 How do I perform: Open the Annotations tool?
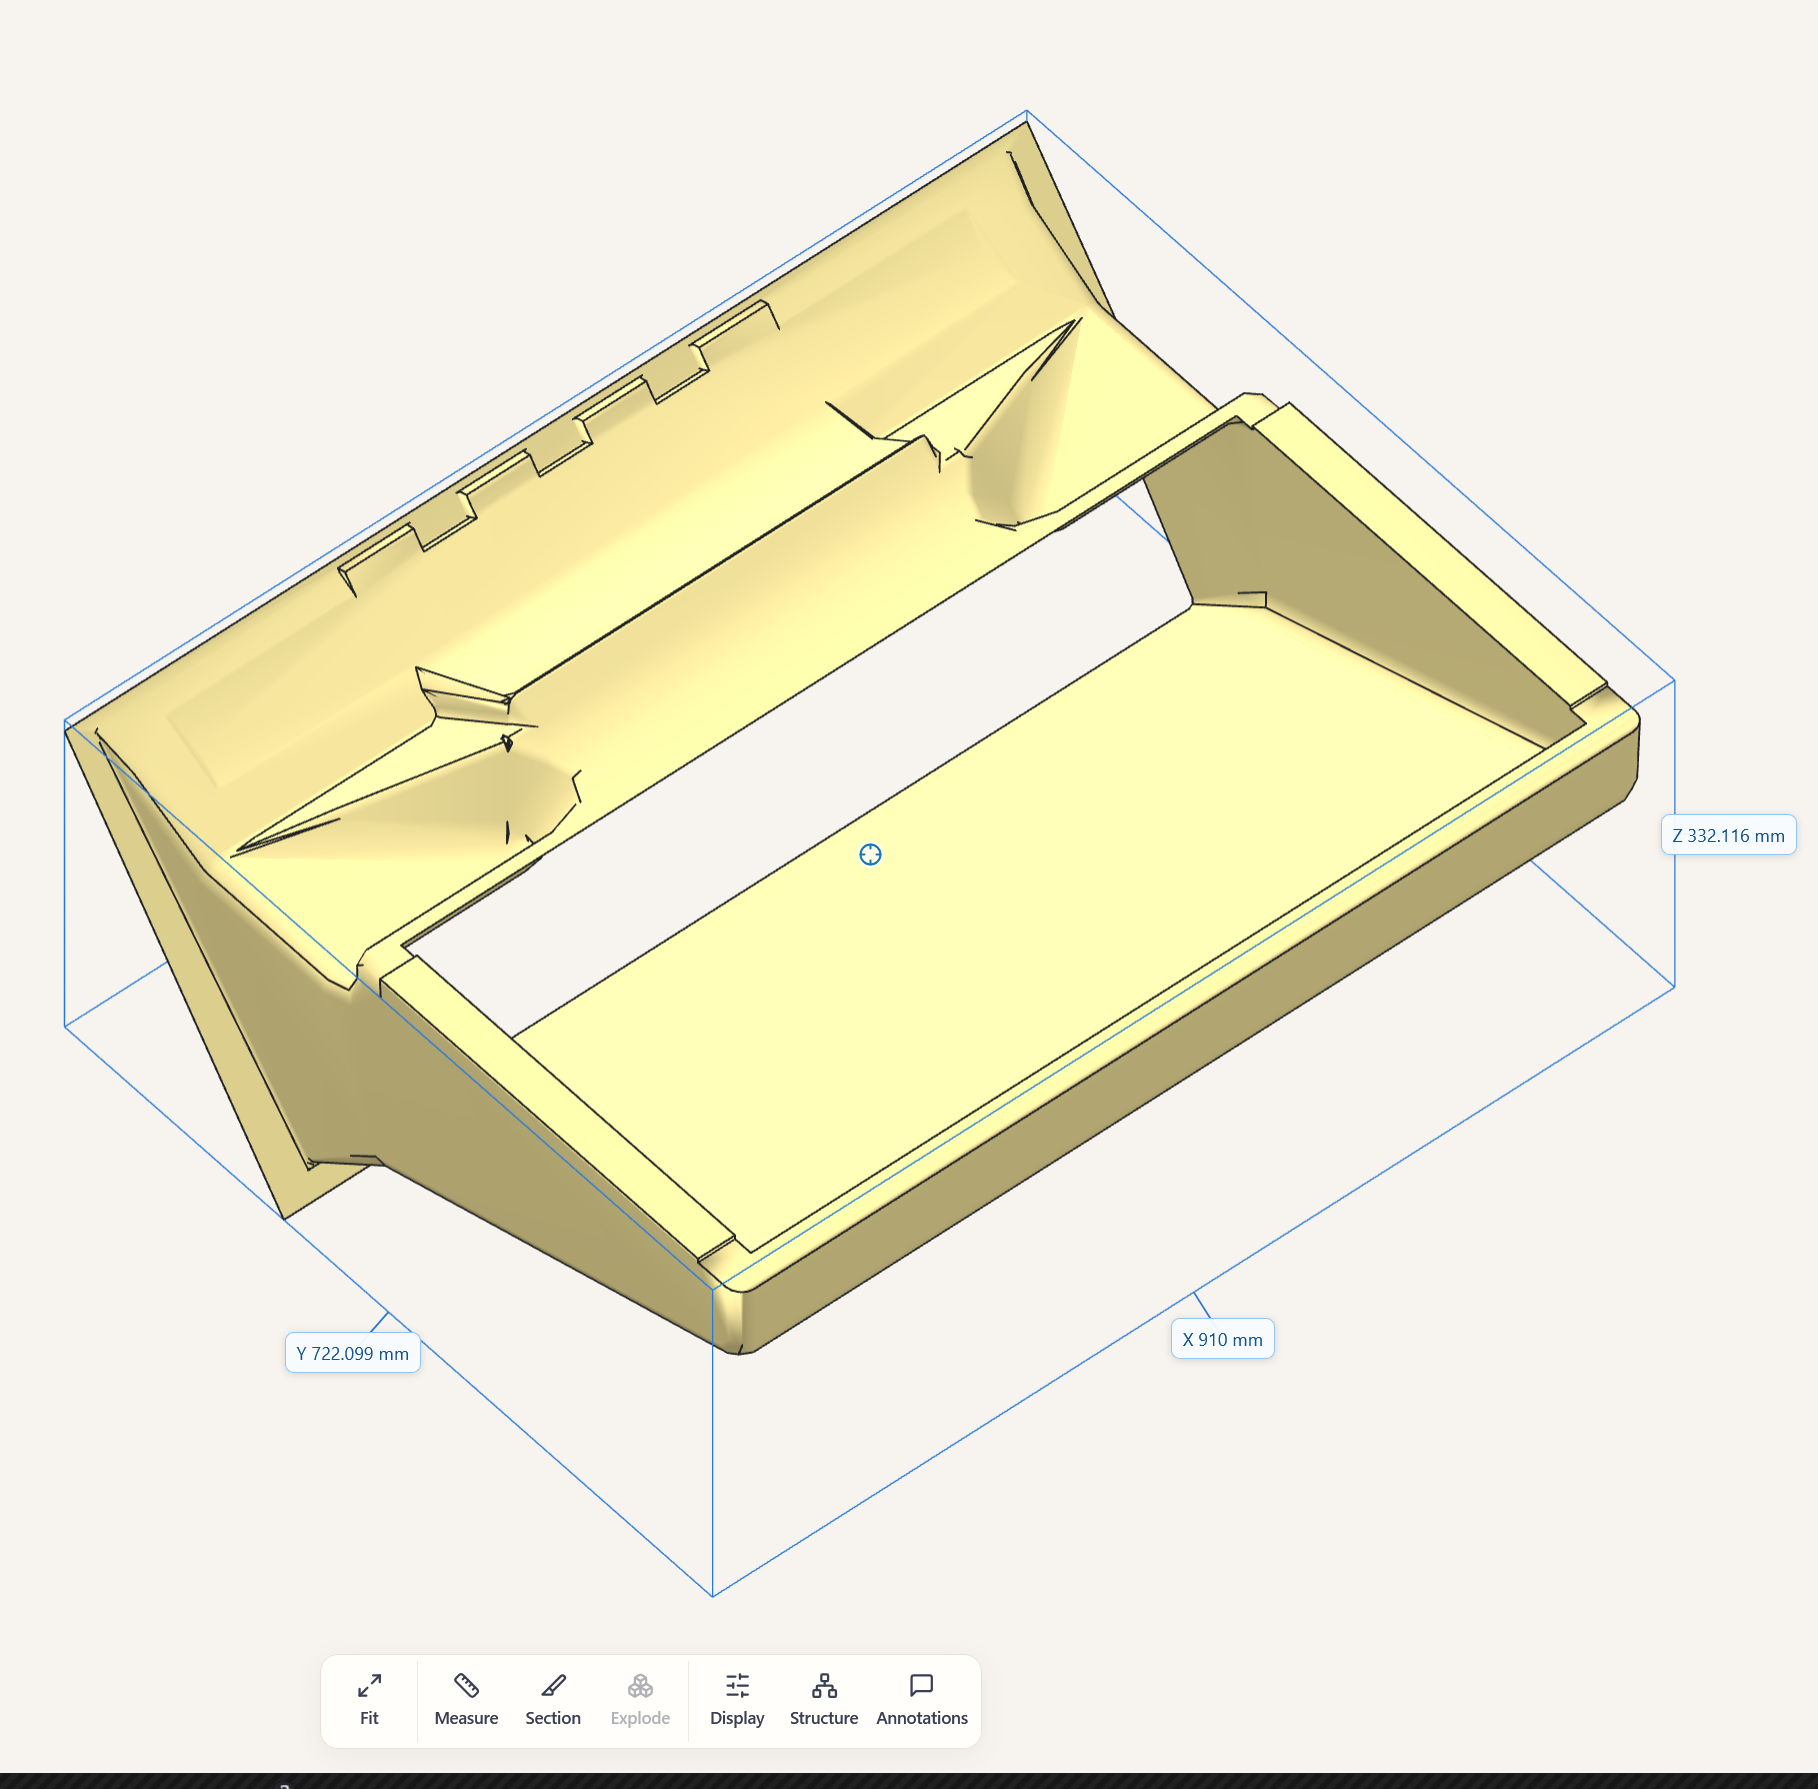[x=922, y=1700]
